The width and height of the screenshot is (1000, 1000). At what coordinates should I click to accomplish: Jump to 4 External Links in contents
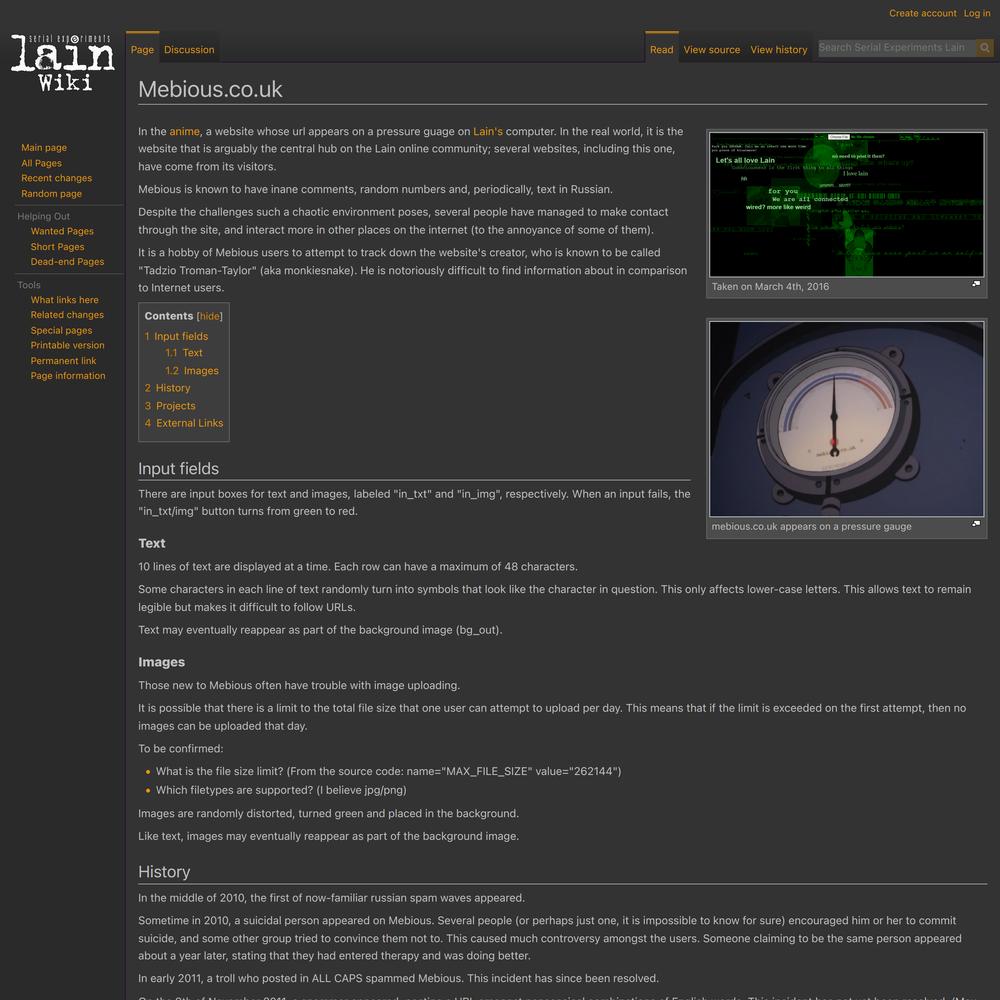pyautogui.click(x=184, y=423)
